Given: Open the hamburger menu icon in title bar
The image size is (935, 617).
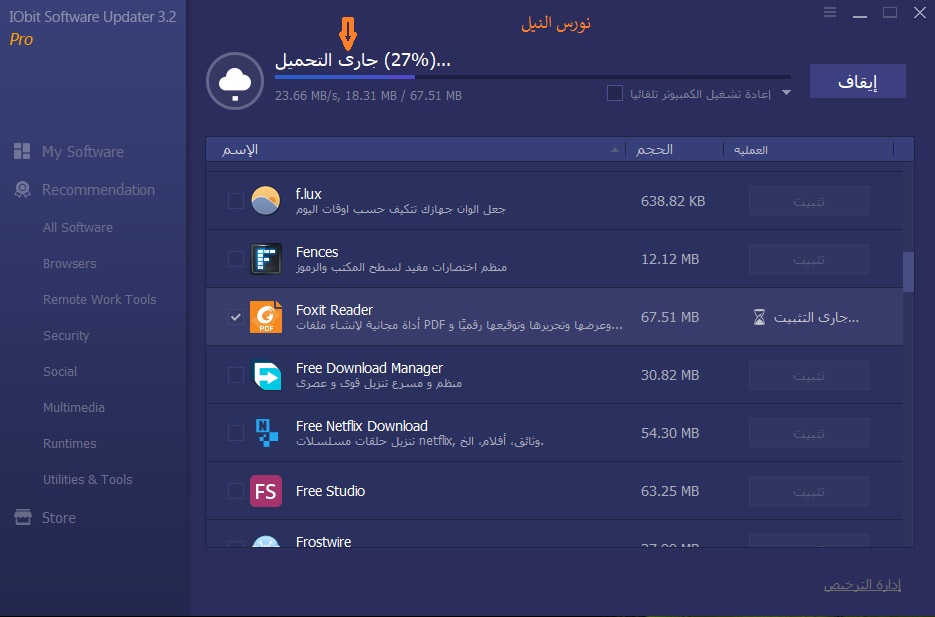Looking at the screenshot, I should pyautogui.click(x=829, y=12).
